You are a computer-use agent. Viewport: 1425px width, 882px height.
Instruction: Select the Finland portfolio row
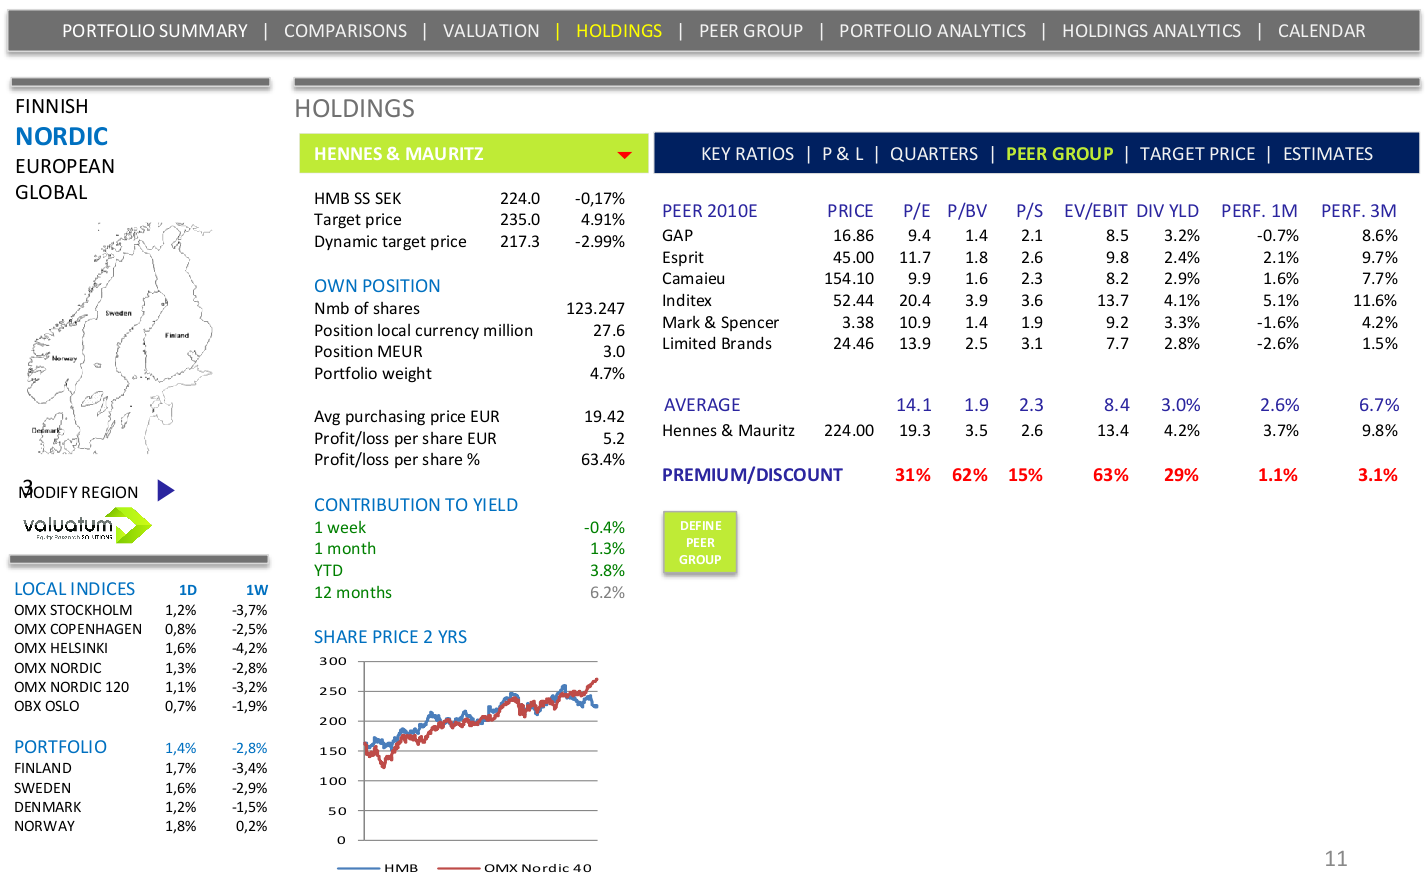[x=141, y=768]
